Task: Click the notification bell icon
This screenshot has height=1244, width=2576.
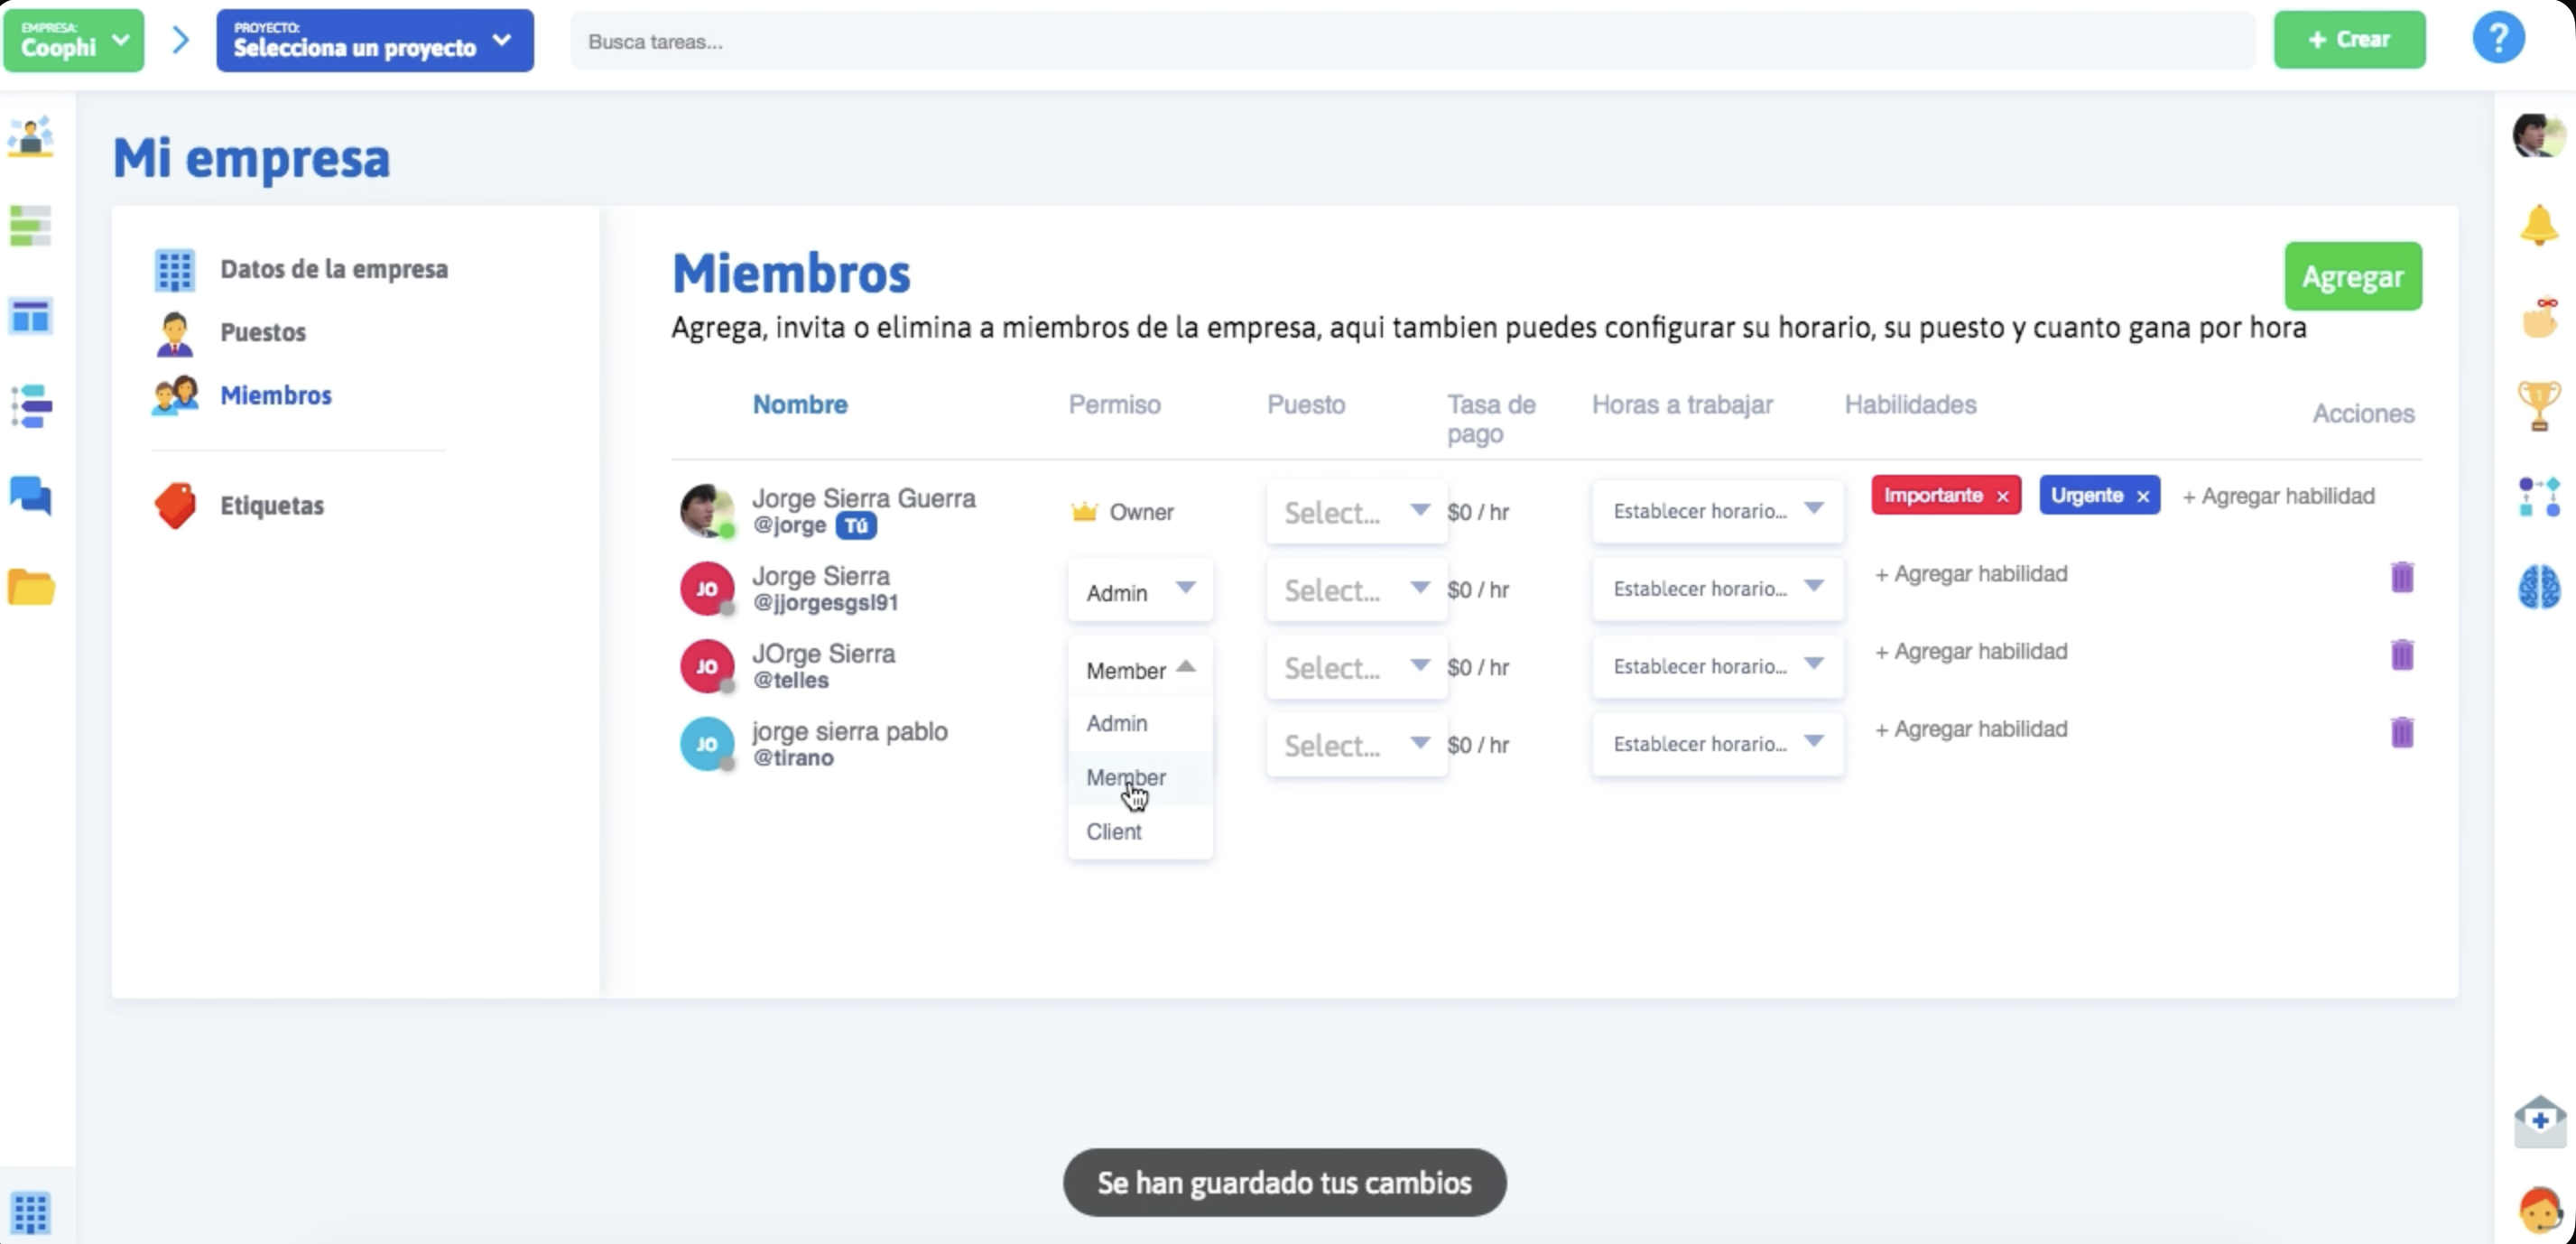Action: pos(2537,226)
